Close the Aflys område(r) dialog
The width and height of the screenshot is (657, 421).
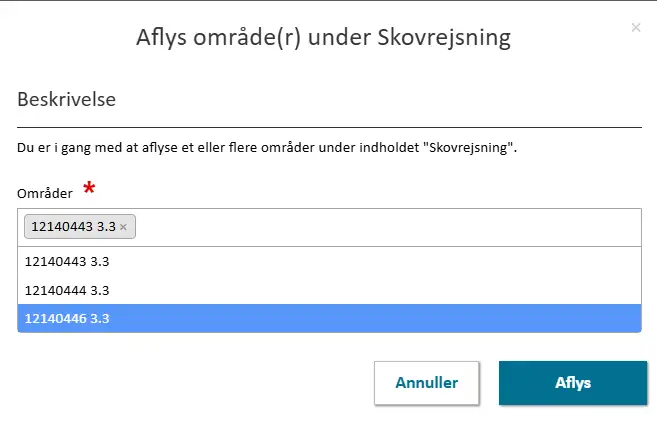pos(635,28)
